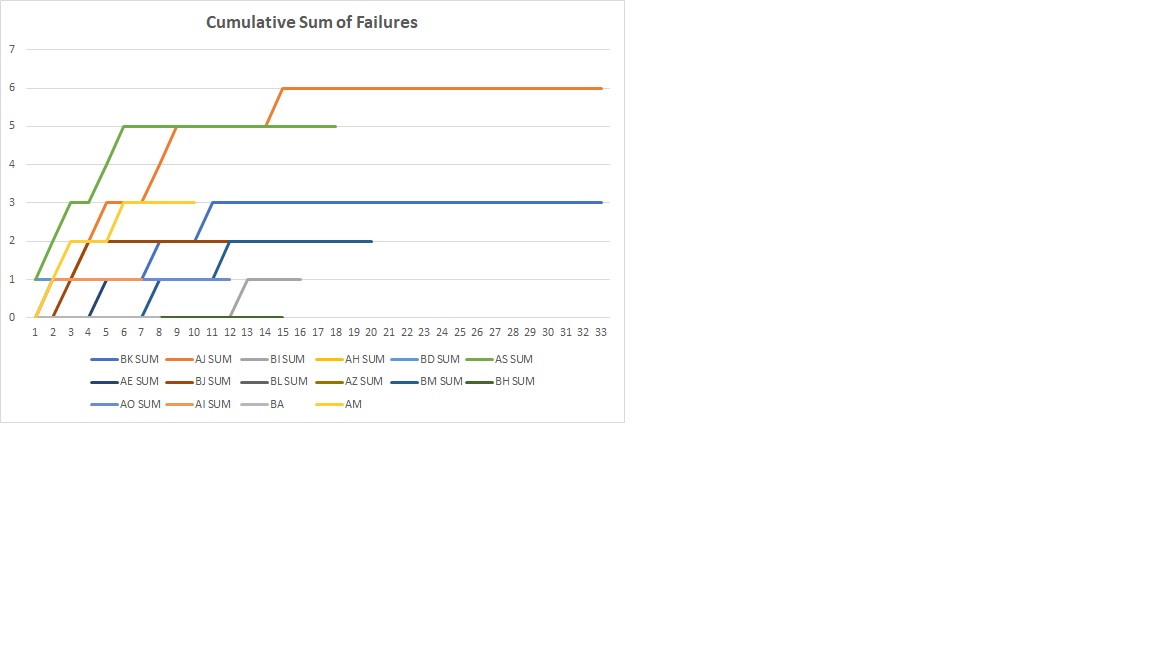The width and height of the screenshot is (1152, 648).
Task: Click the AO SUM legend entry
Action: (140, 404)
